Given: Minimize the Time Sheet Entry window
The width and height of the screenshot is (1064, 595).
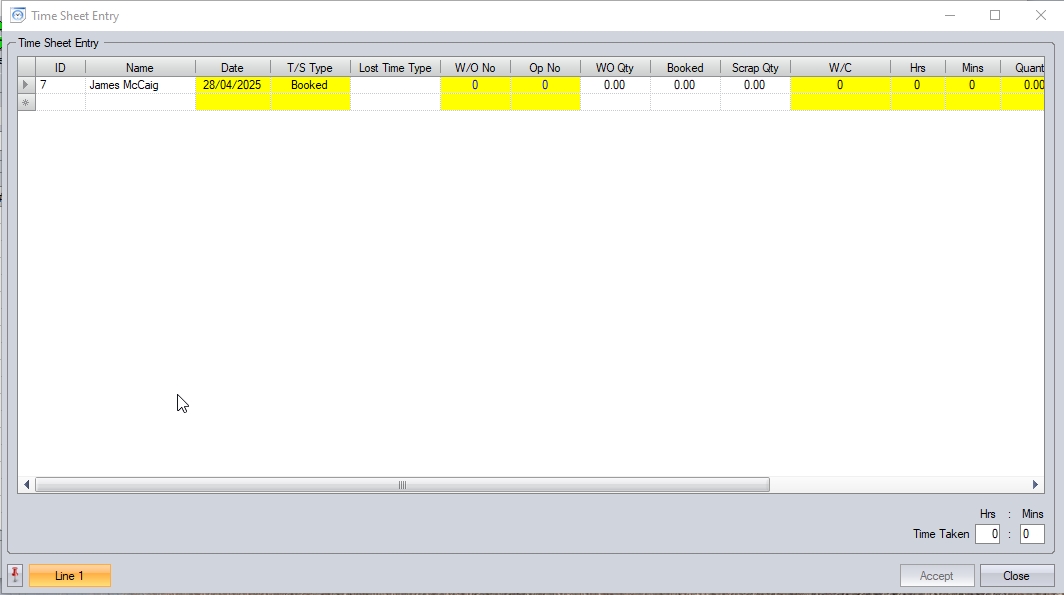Looking at the screenshot, I should point(950,15).
